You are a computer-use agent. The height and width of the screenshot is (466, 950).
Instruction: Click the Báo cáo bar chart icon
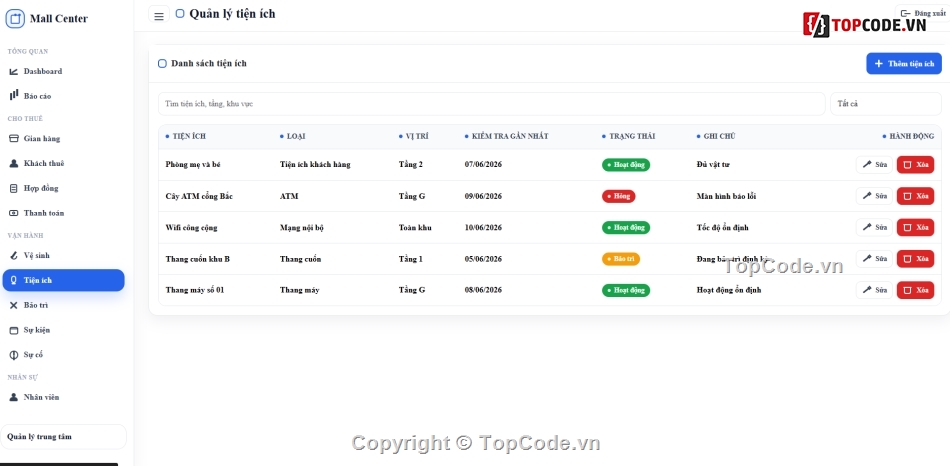point(13,95)
